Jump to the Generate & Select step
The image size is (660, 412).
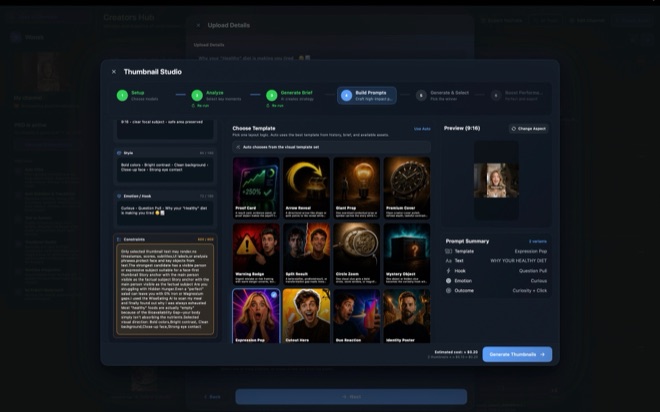pos(443,96)
